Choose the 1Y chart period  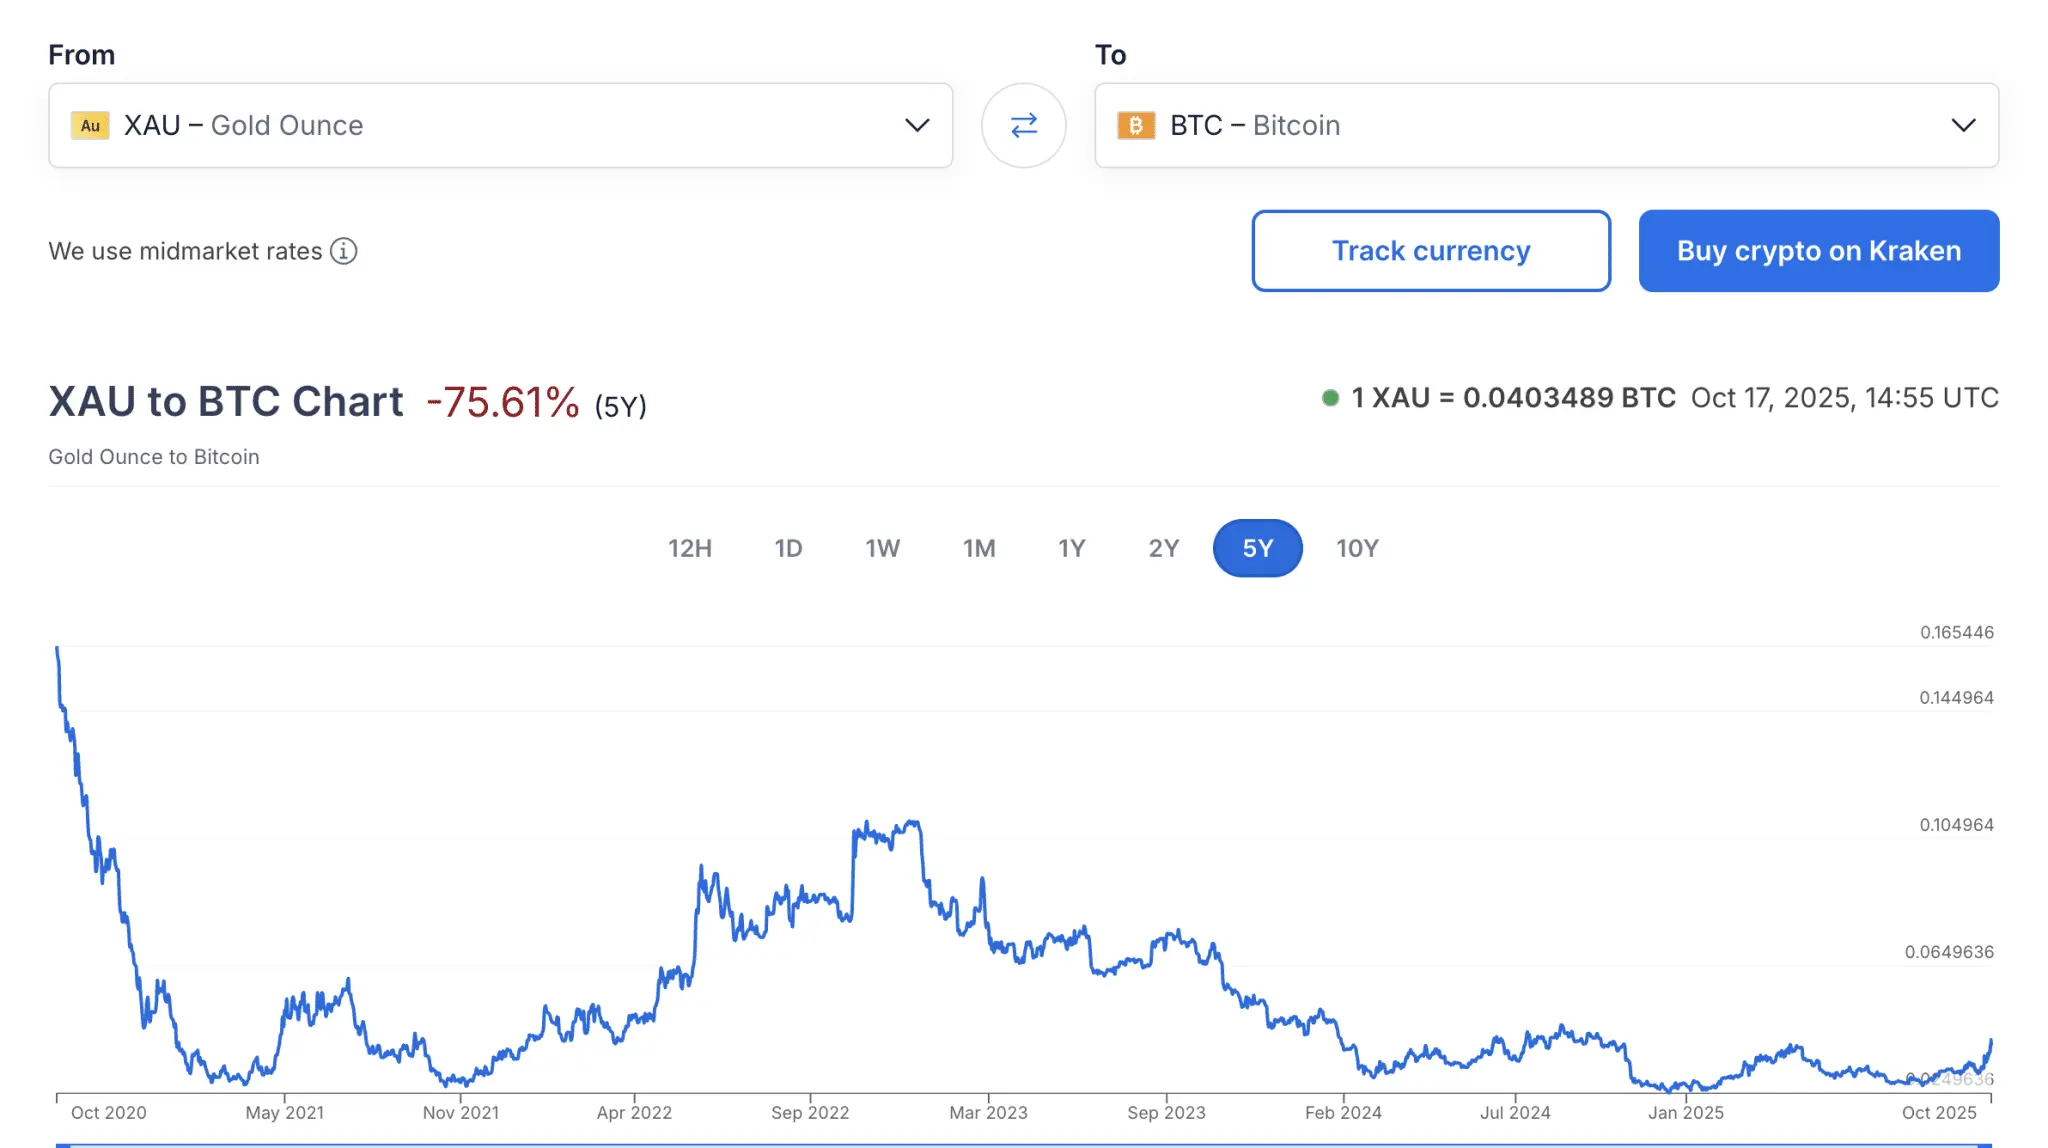[1071, 548]
